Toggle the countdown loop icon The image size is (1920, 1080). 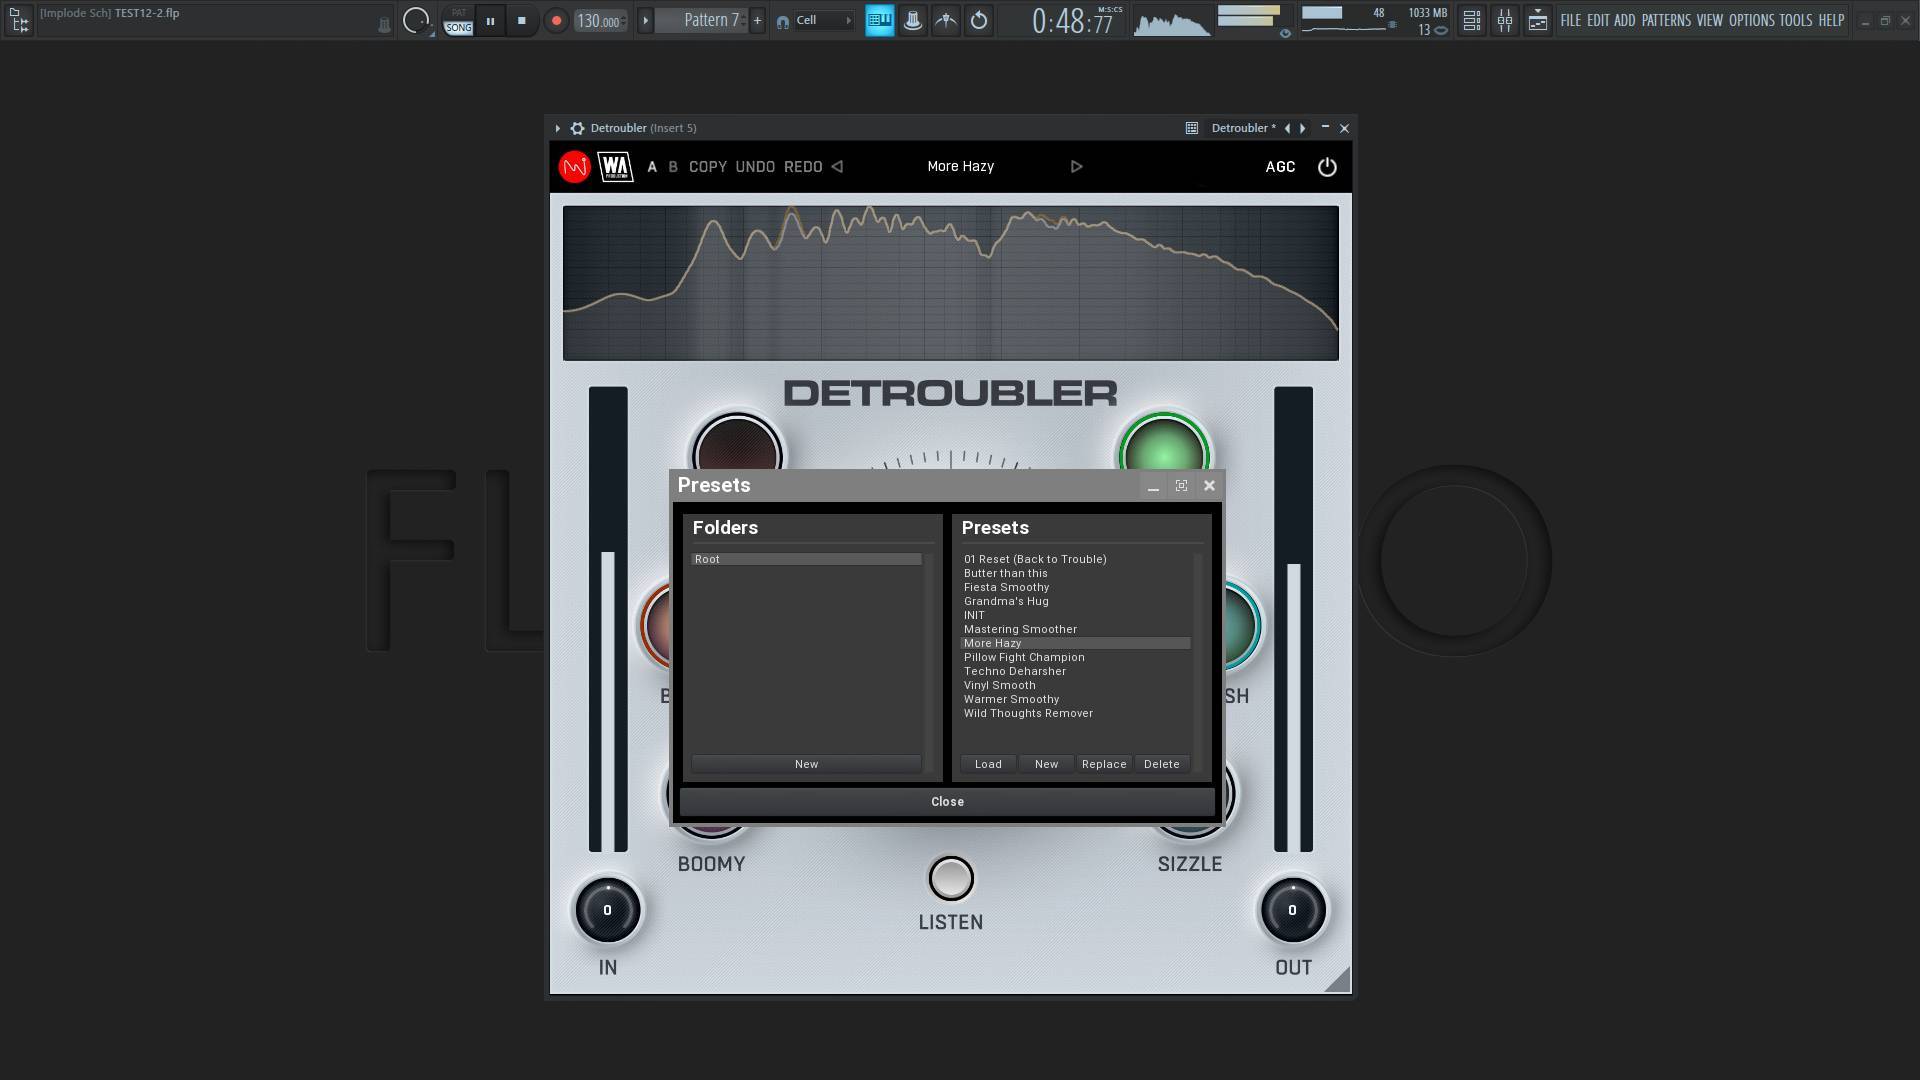click(978, 20)
